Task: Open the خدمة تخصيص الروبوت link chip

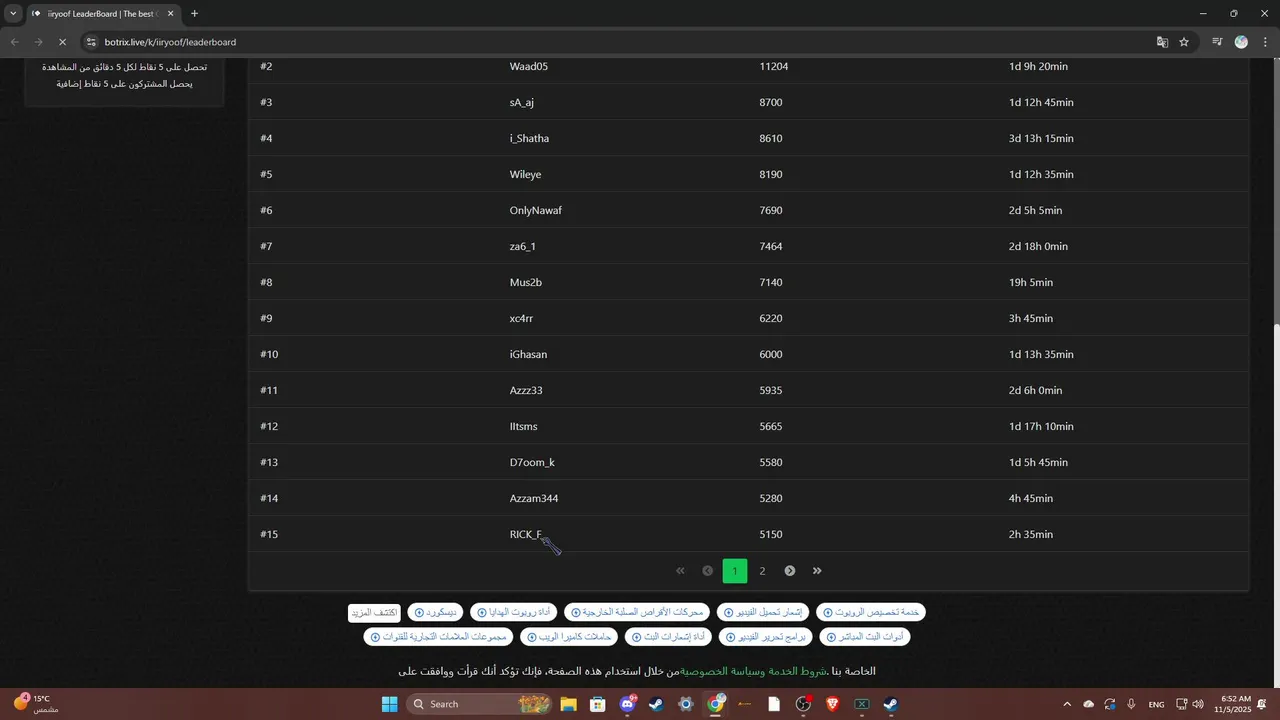Action: (x=871, y=612)
